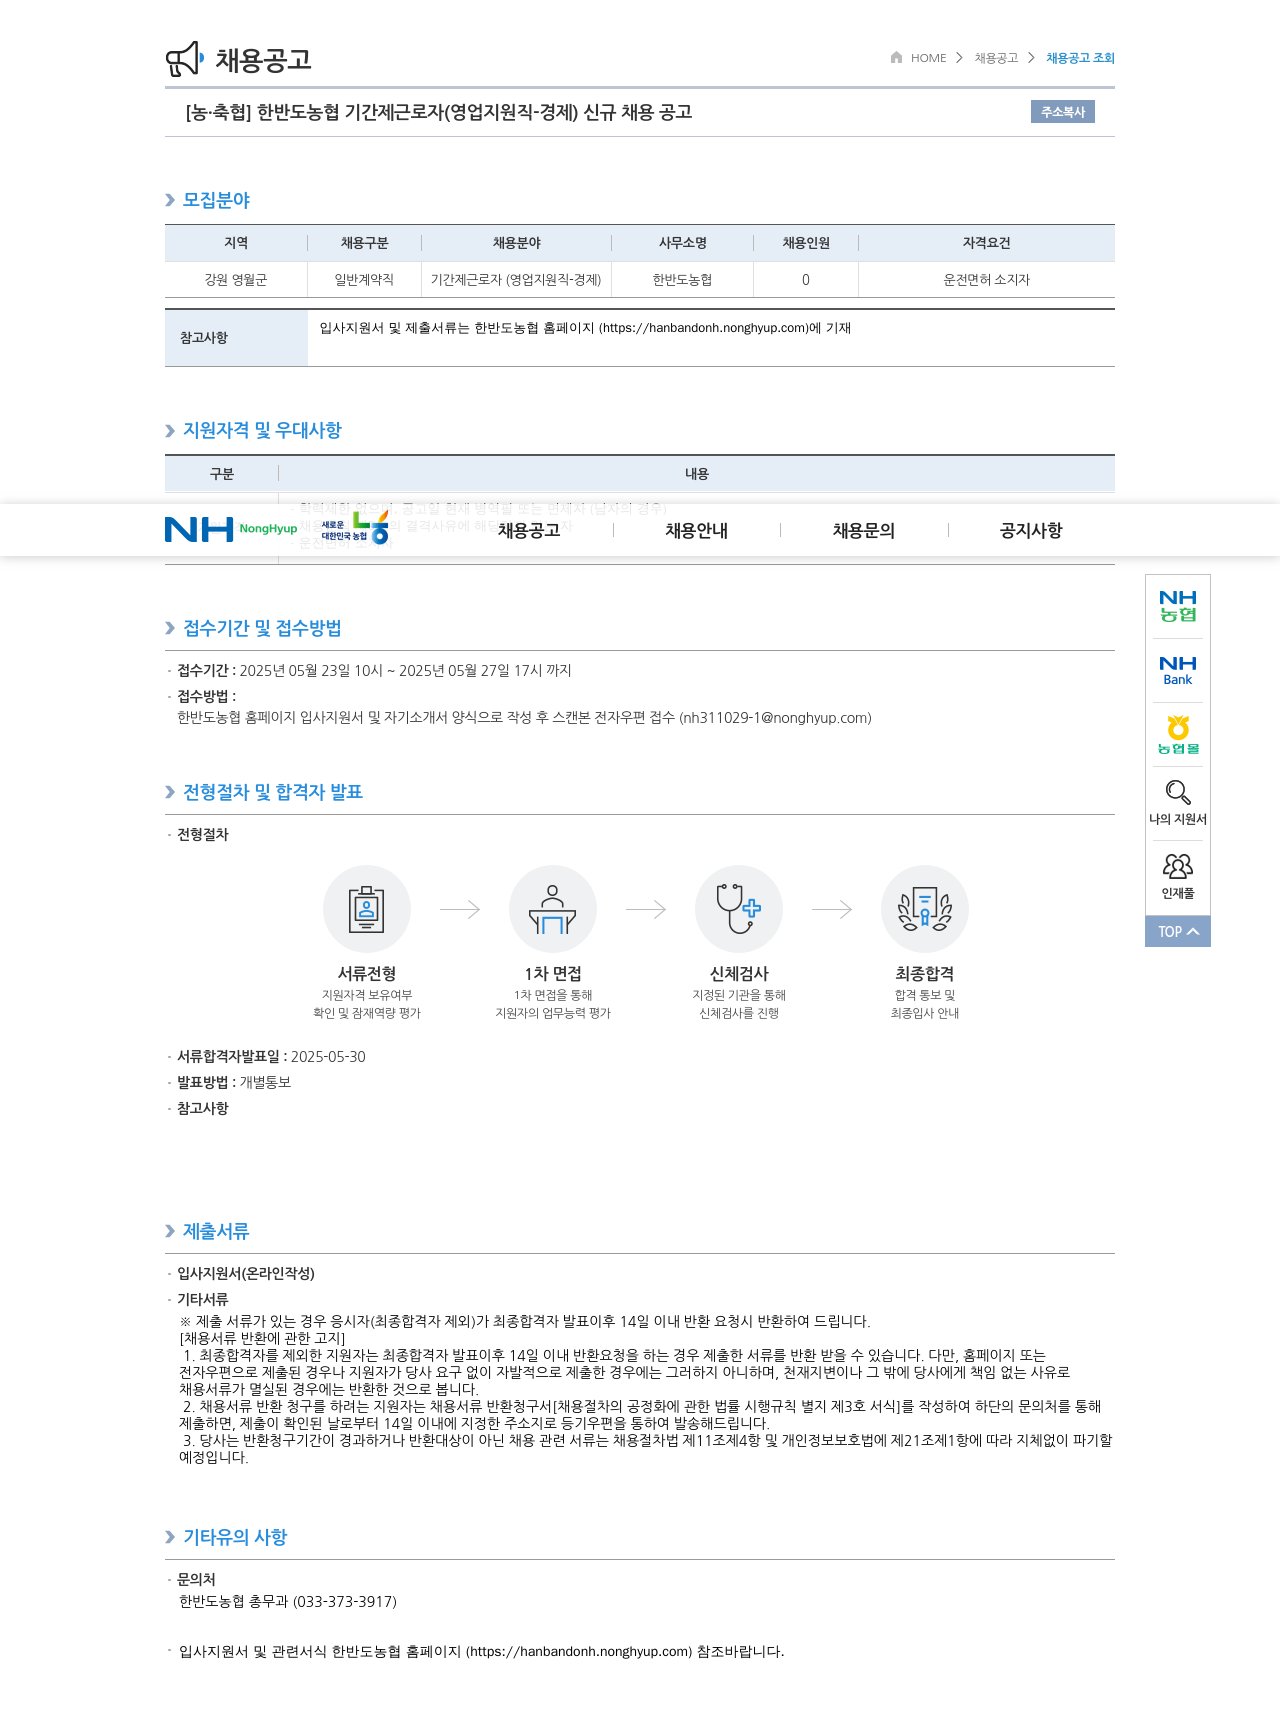Click the 참고사항 row label in table
Image resolution: width=1280 pixels, height=1727 pixels.
236,338
